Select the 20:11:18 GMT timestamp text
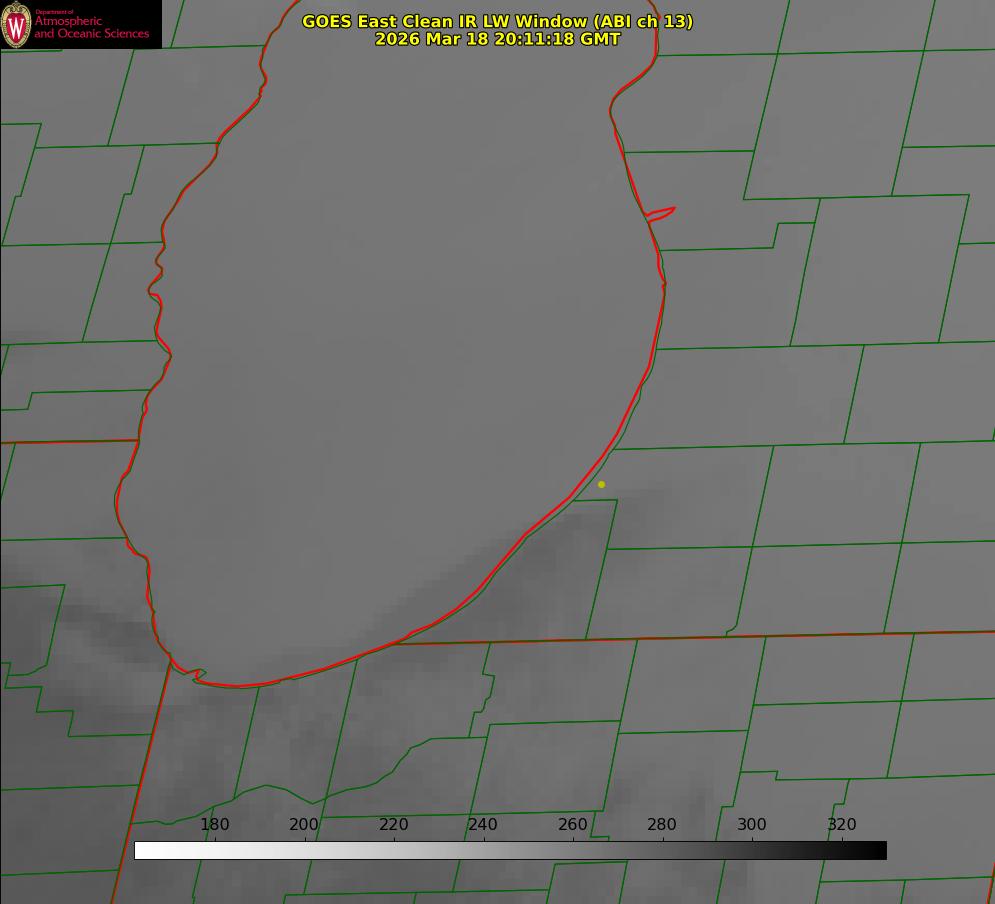The width and height of the screenshot is (995, 904). point(497,39)
